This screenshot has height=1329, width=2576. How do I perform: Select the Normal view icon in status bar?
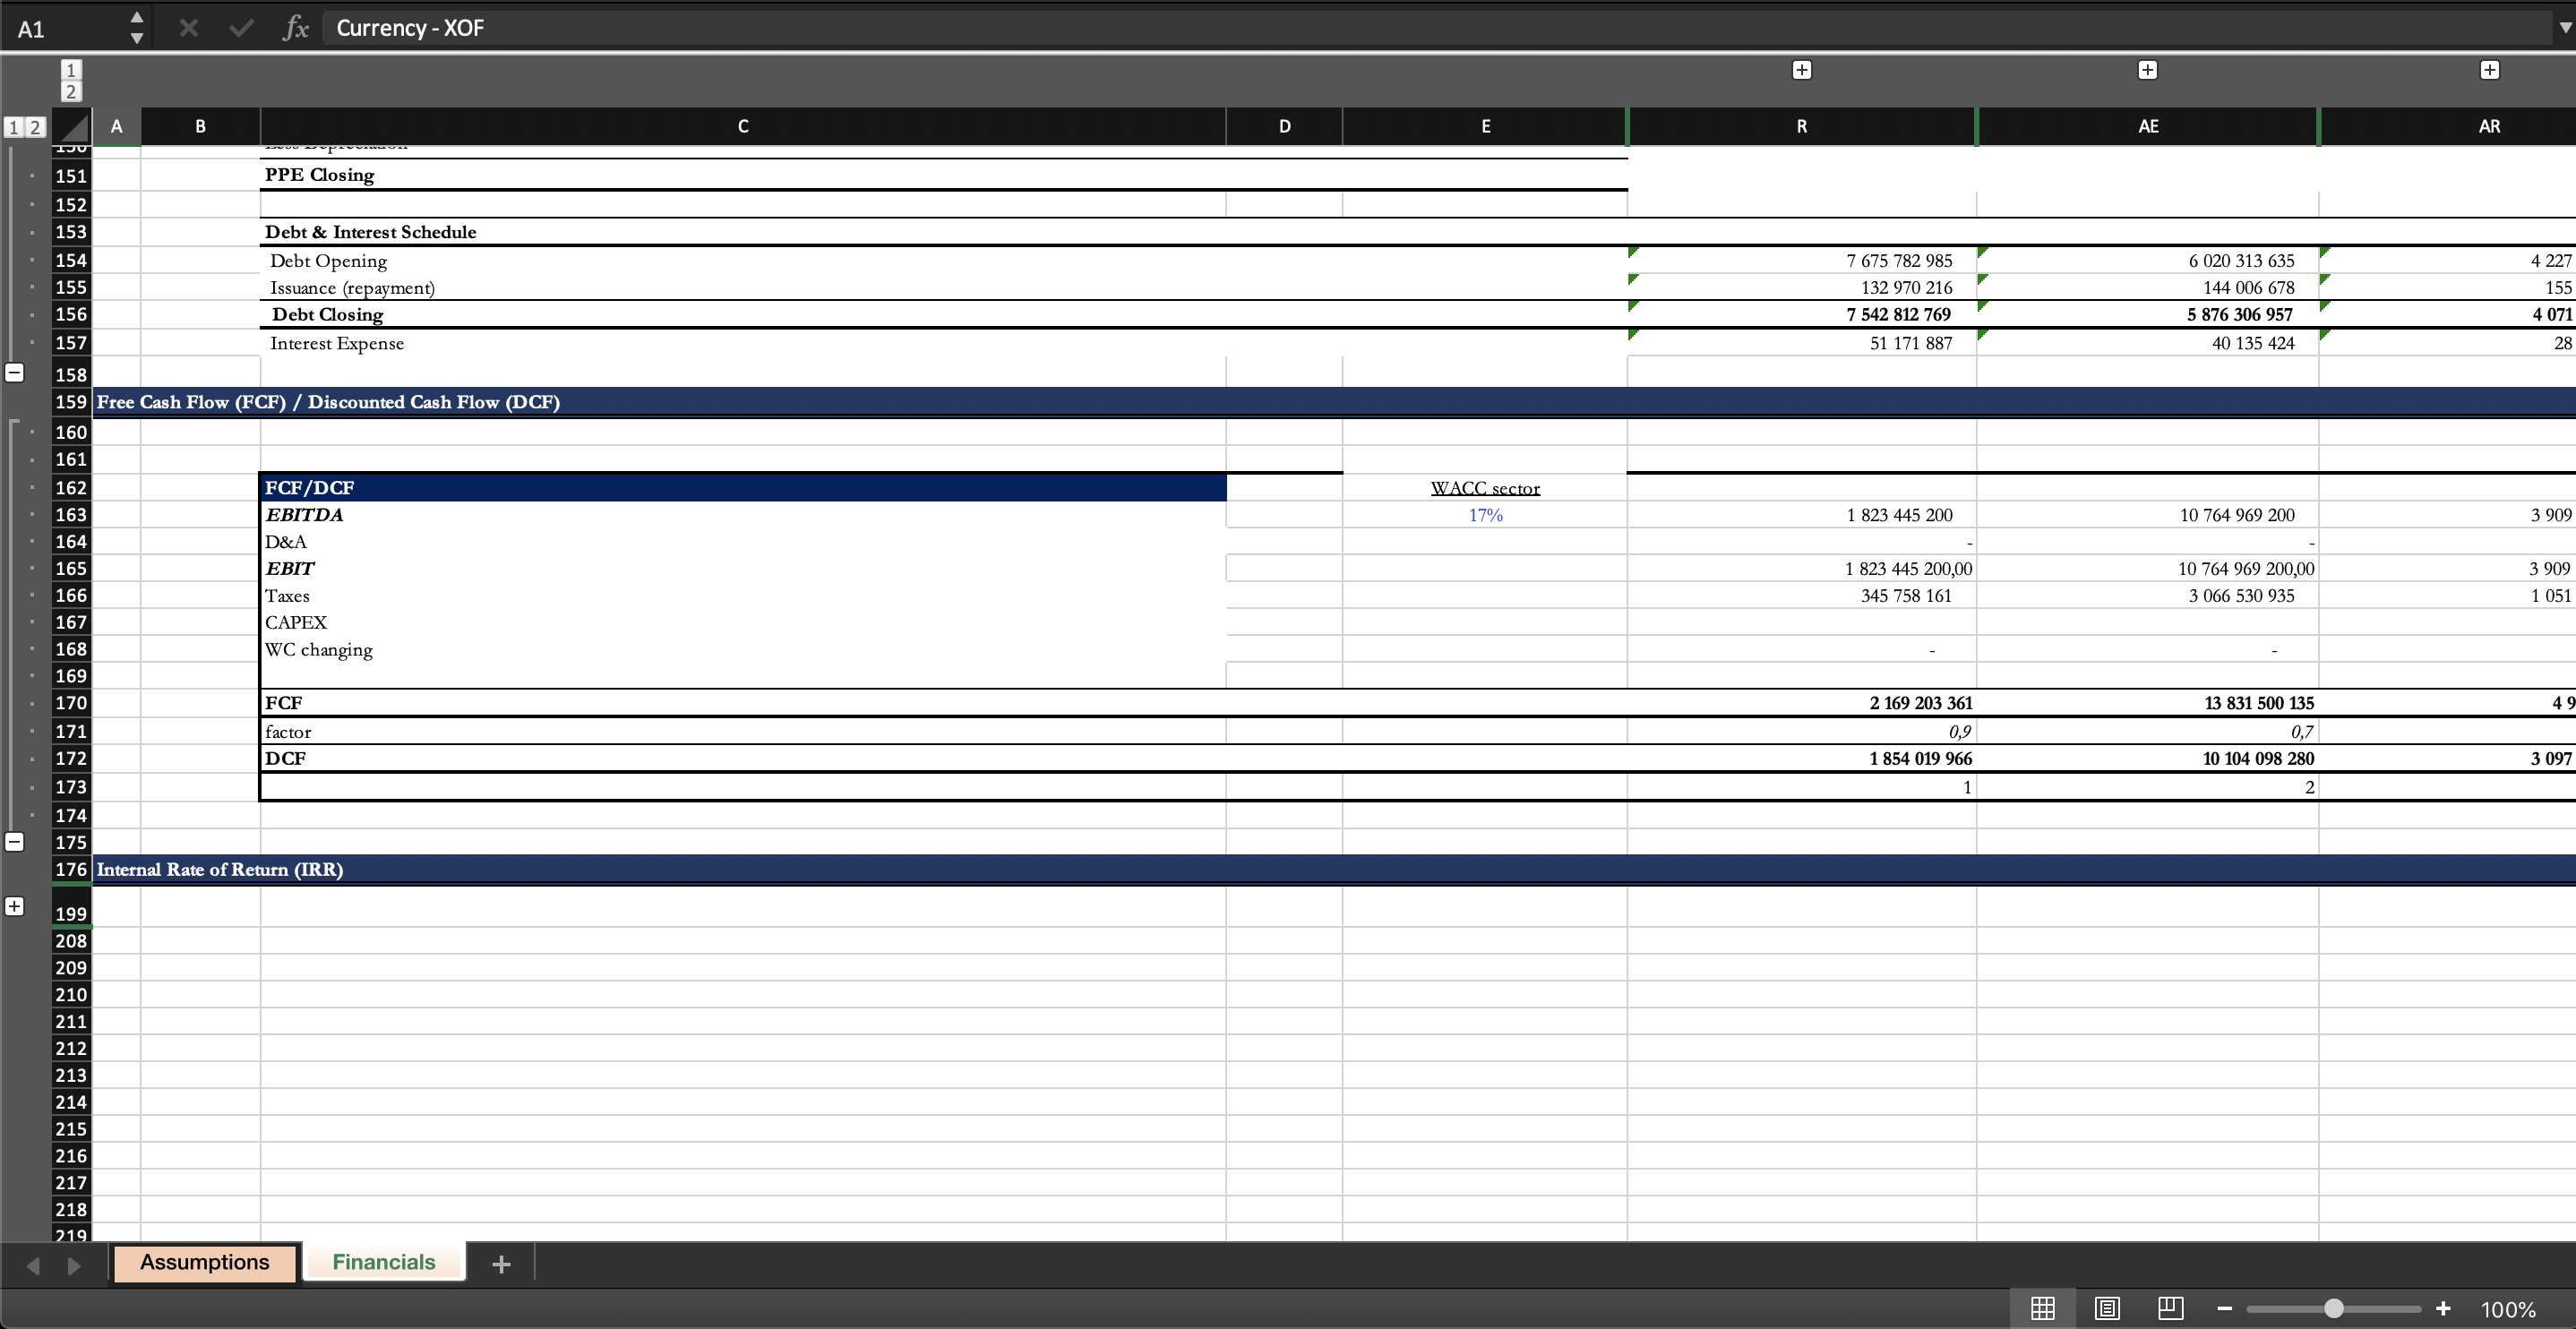(x=2042, y=1308)
